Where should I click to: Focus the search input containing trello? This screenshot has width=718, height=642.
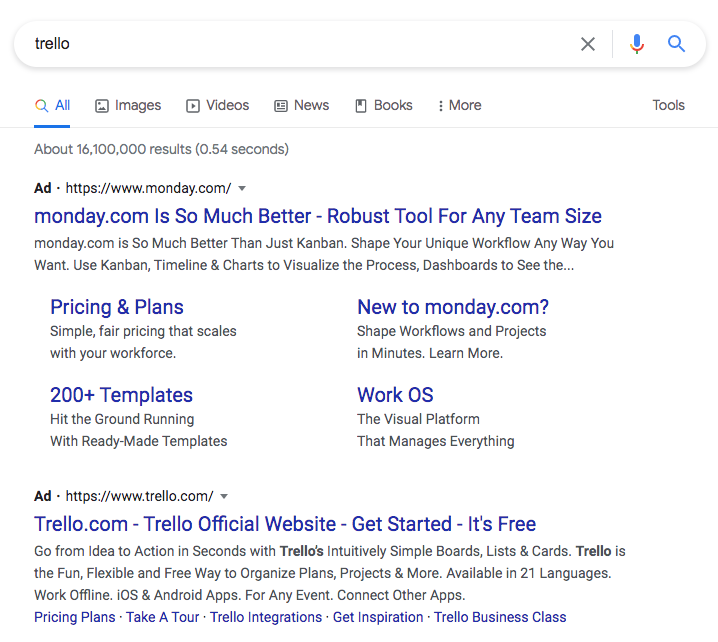coord(300,44)
